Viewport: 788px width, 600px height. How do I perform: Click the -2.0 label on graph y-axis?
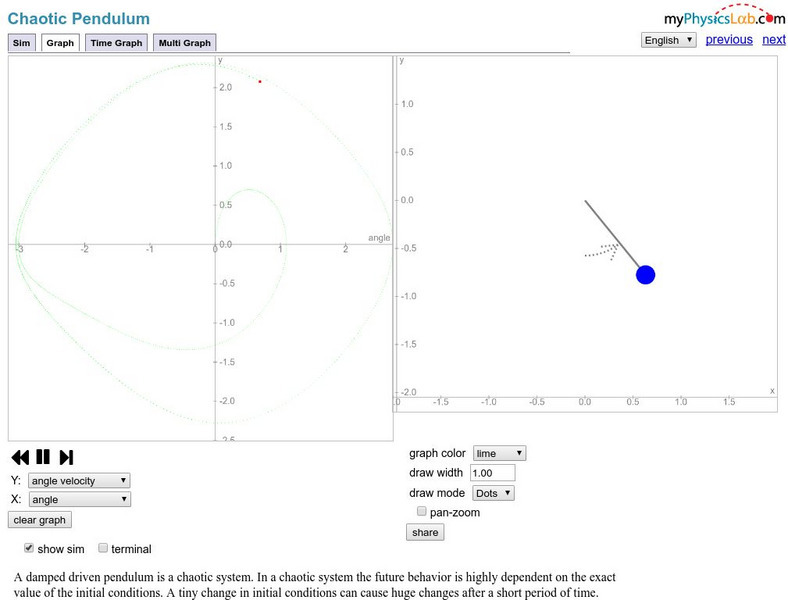click(x=227, y=401)
